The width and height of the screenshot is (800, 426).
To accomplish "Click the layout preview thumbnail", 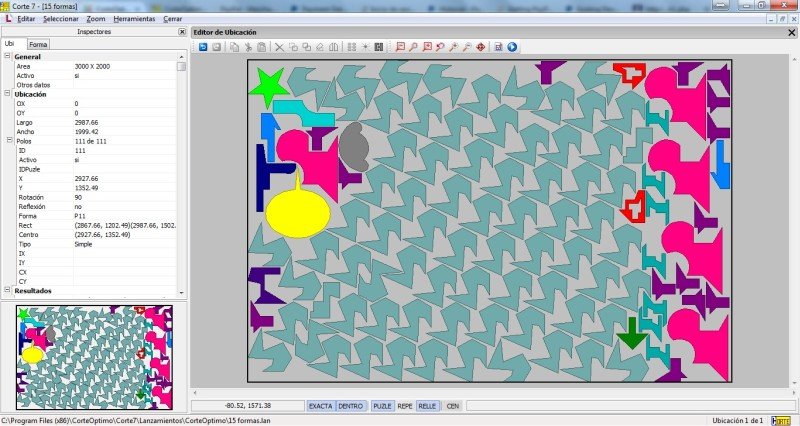I will (x=95, y=356).
